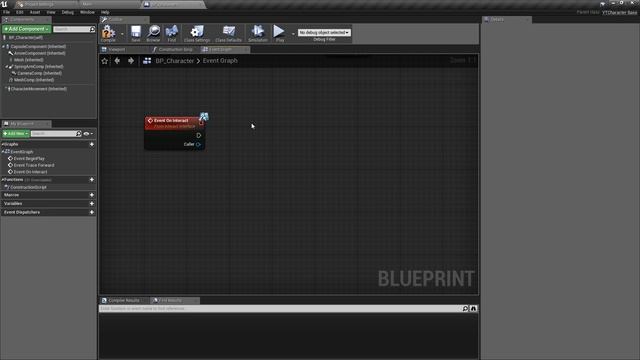Click the favorites star in graph breadcrumb bar
Viewport: 640px width, 360px height.
[105, 61]
